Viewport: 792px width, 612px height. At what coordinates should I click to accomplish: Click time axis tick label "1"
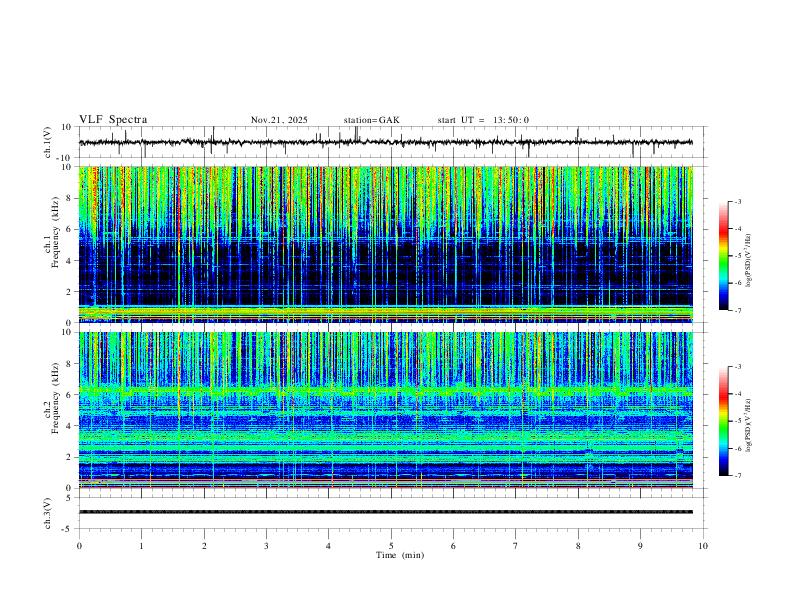(141, 546)
